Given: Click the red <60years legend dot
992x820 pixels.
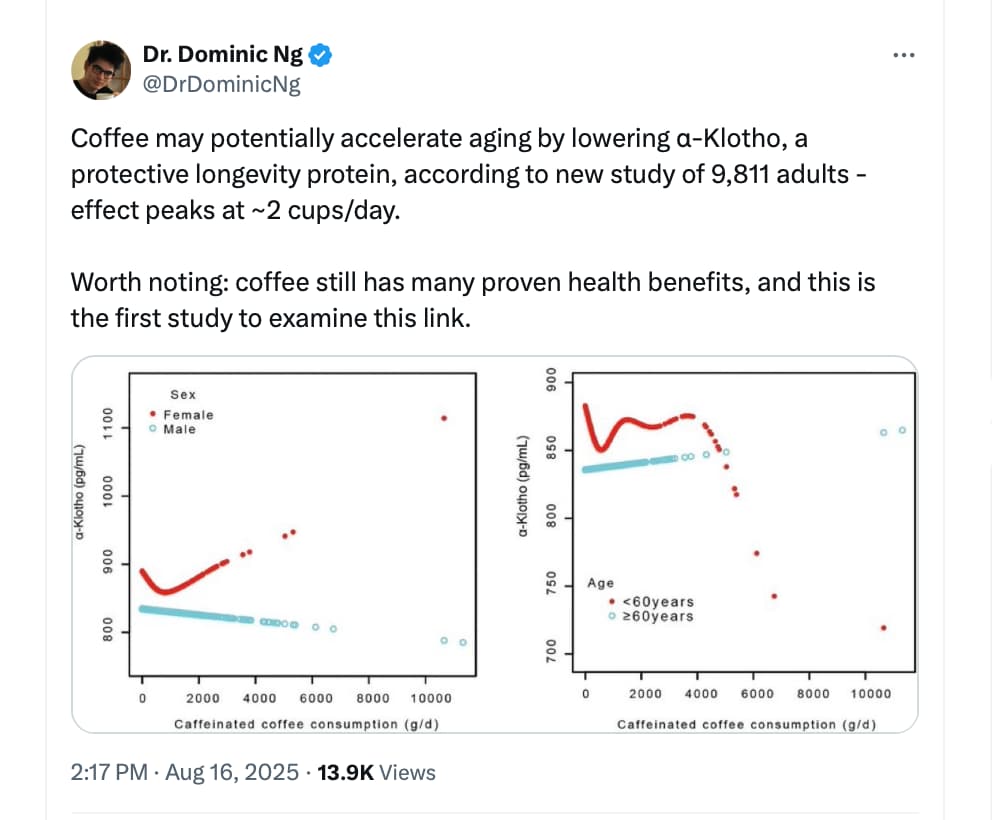Looking at the screenshot, I should 612,602.
